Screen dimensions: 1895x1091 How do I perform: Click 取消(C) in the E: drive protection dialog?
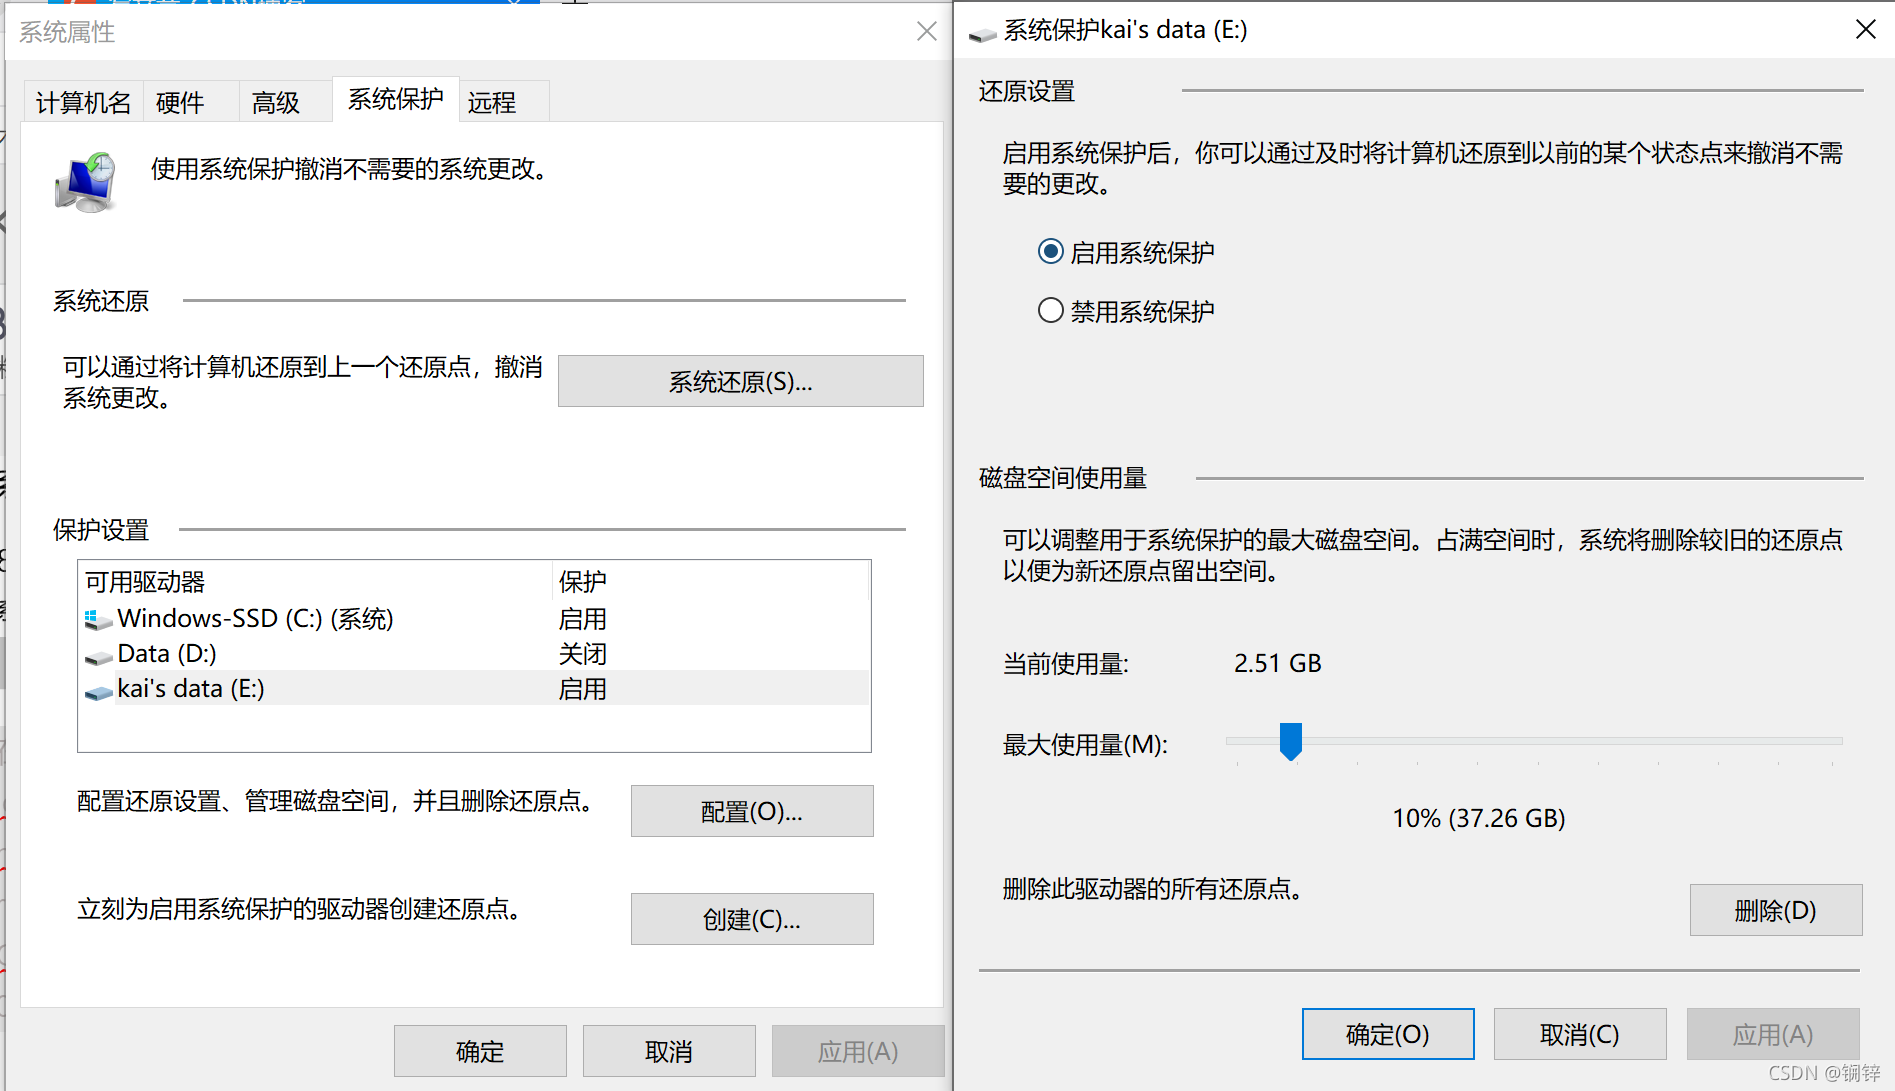(1580, 1034)
